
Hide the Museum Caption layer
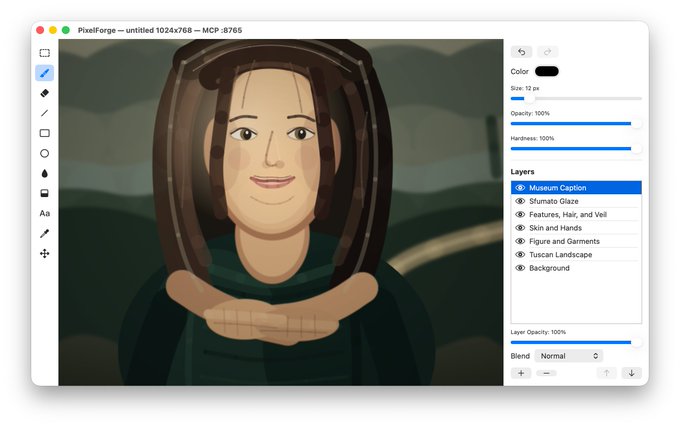click(x=520, y=188)
